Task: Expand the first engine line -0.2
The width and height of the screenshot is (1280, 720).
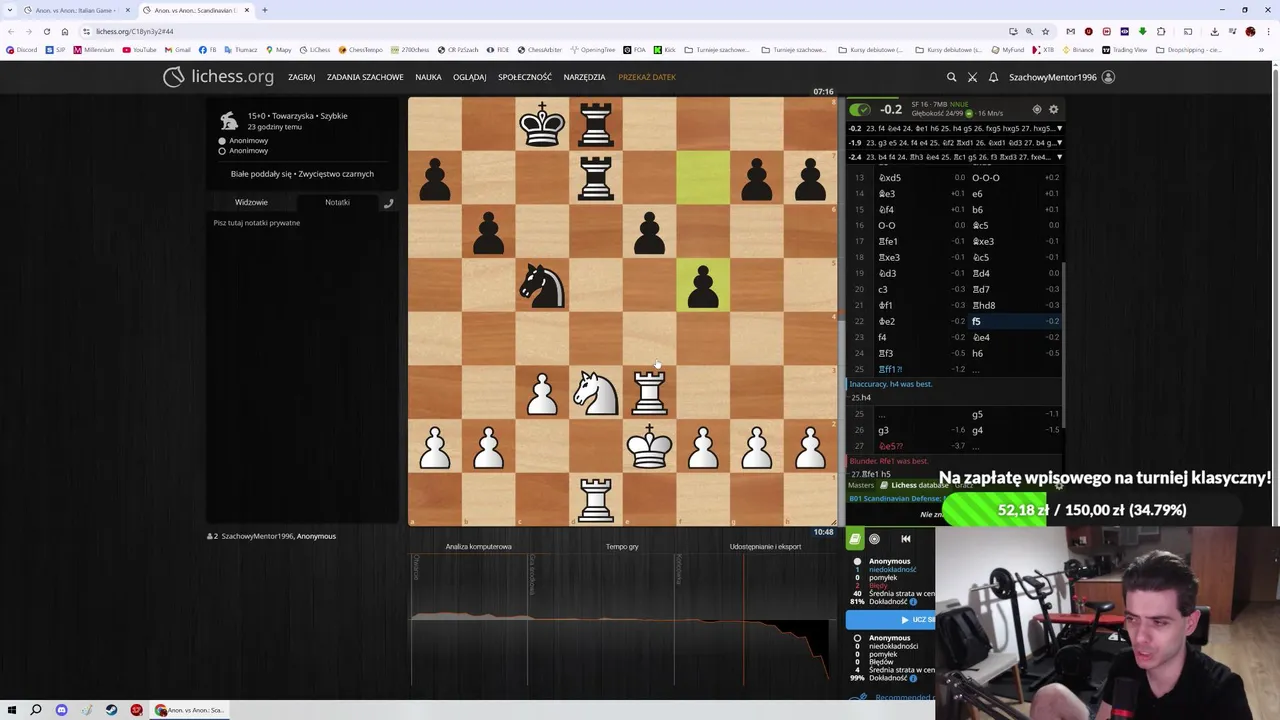Action: tap(1059, 129)
